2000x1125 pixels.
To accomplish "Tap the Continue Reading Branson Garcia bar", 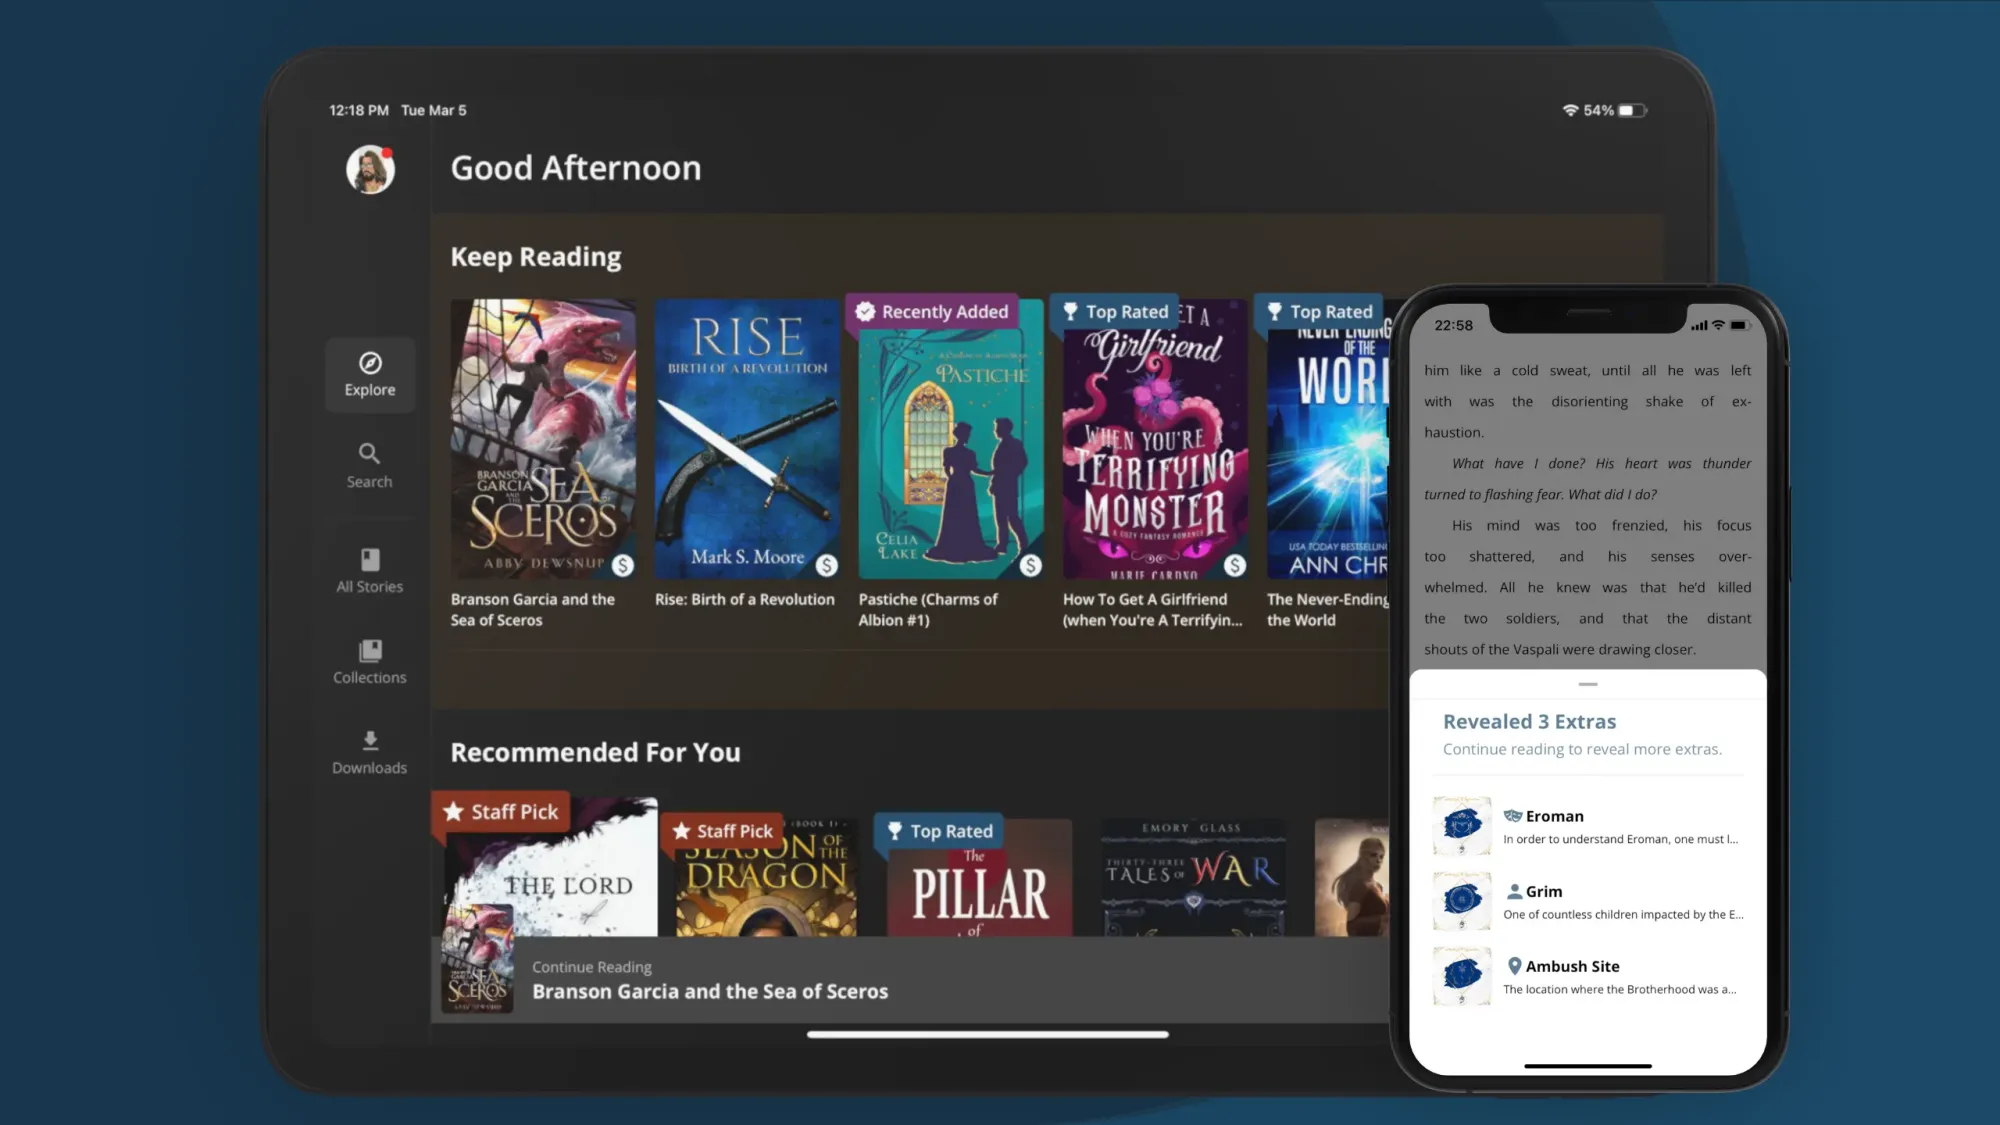I will pyautogui.click(x=910, y=979).
